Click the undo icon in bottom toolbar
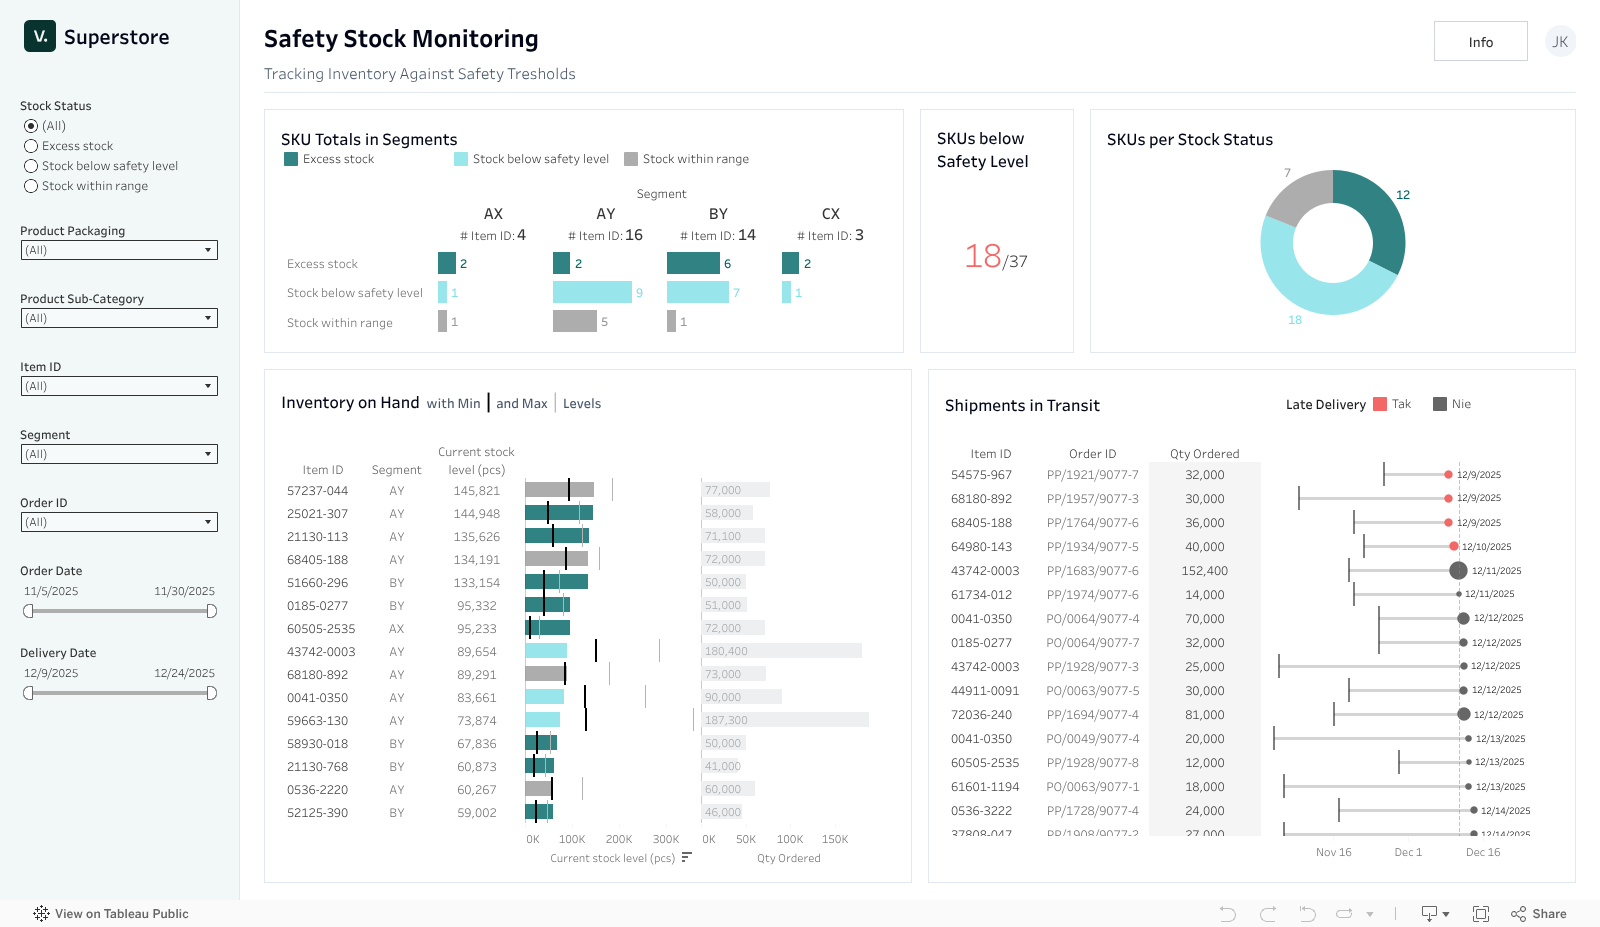Viewport: 1600px width, 927px height. tap(1228, 914)
